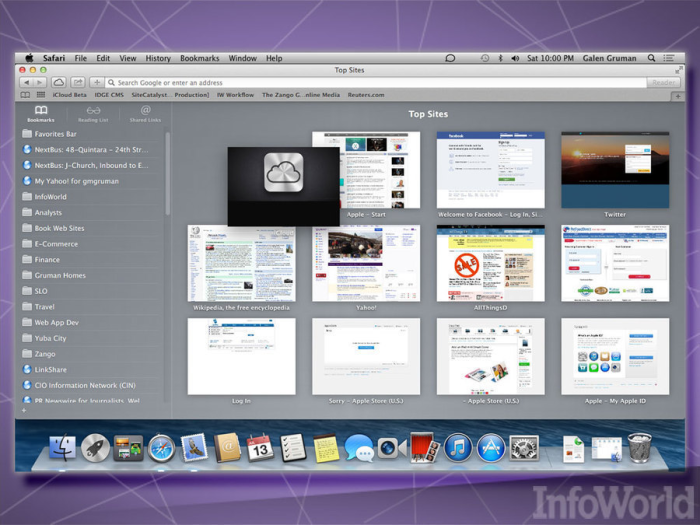Click the Messages speech bubble menu bar icon
700x525 pixels.
pos(450,58)
